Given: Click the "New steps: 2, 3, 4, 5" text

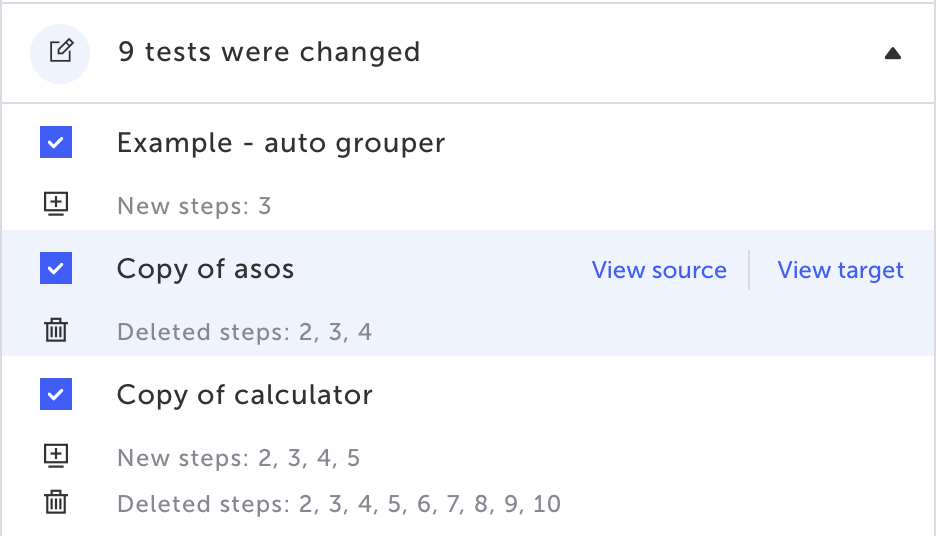Looking at the screenshot, I should tap(238, 458).
